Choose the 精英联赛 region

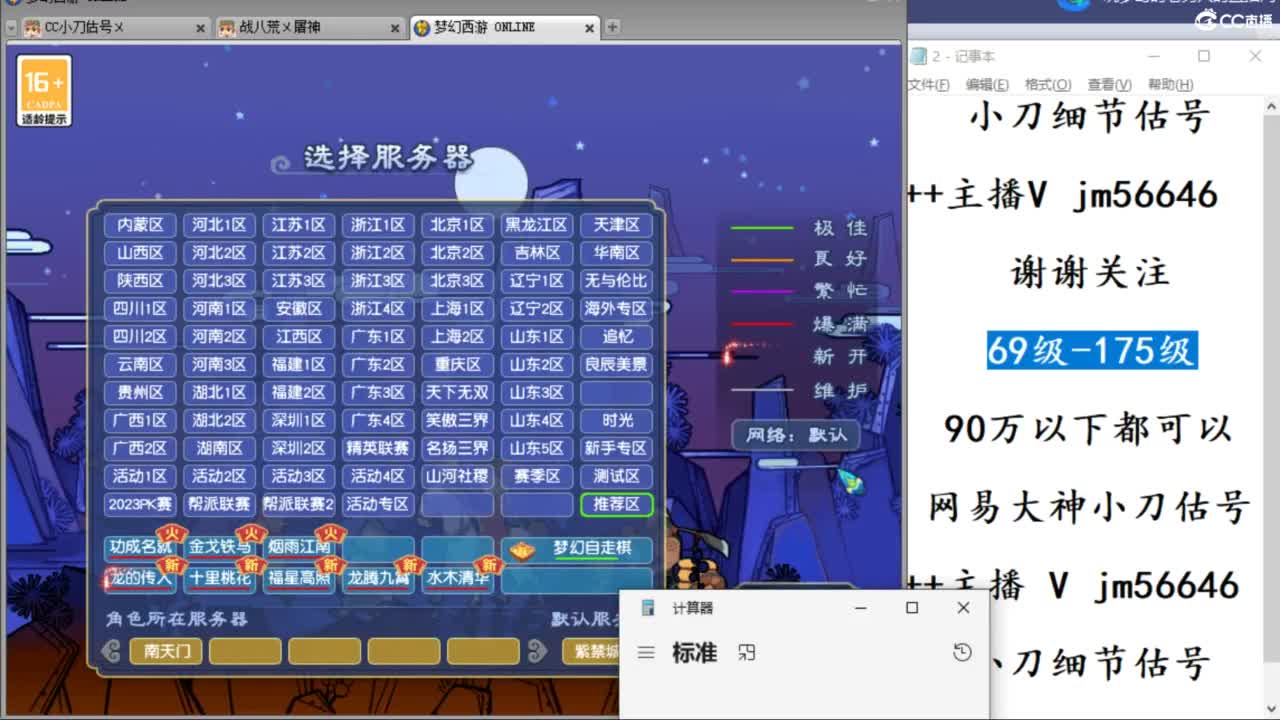point(378,448)
